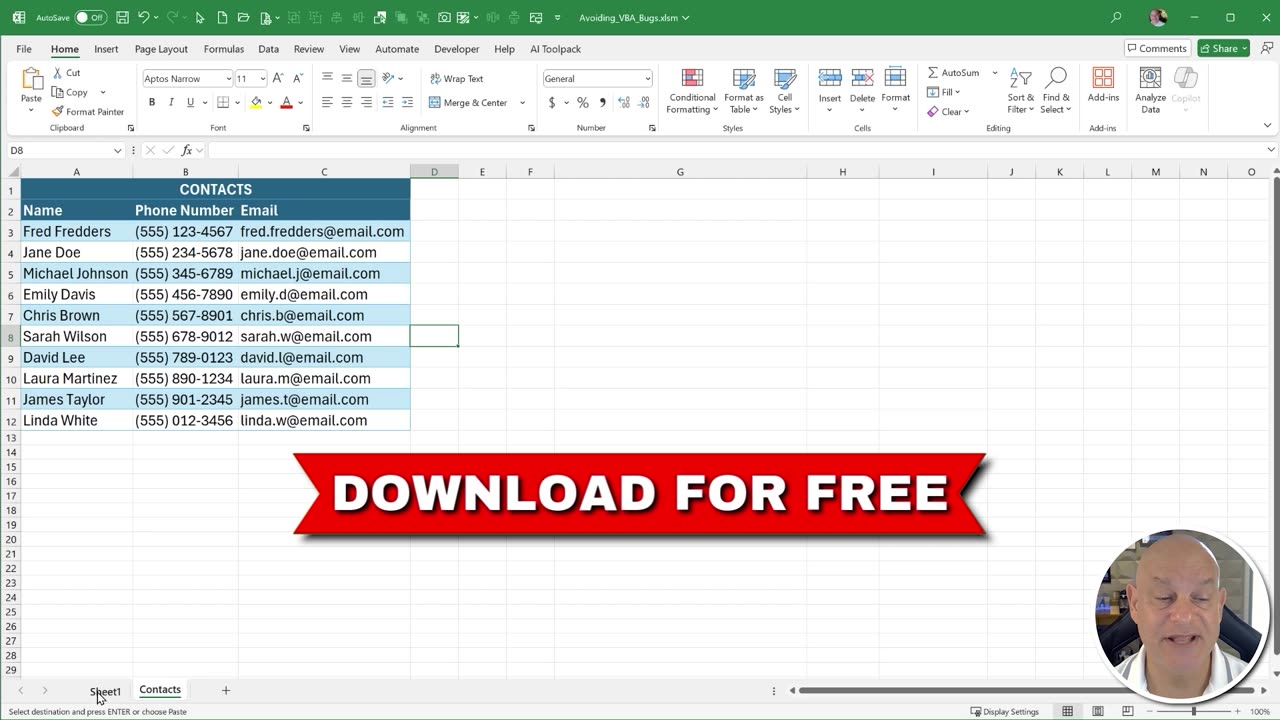Open the Sort & Filter dropdown

1021,91
